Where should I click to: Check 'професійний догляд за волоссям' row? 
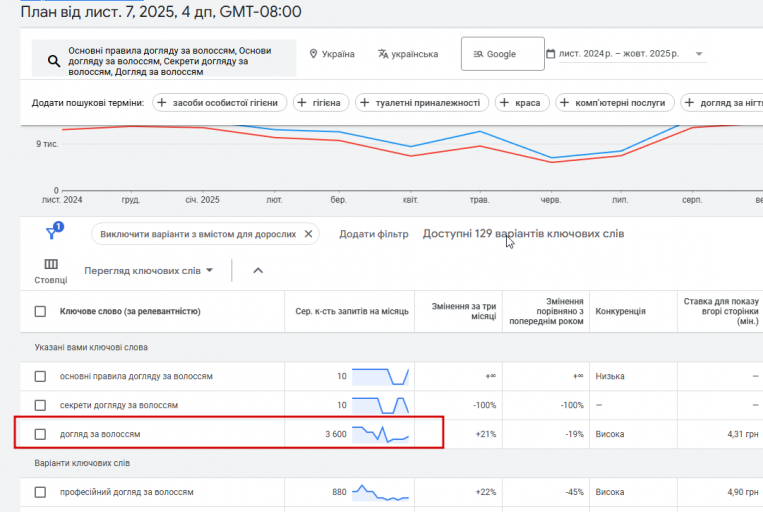pos(40,492)
